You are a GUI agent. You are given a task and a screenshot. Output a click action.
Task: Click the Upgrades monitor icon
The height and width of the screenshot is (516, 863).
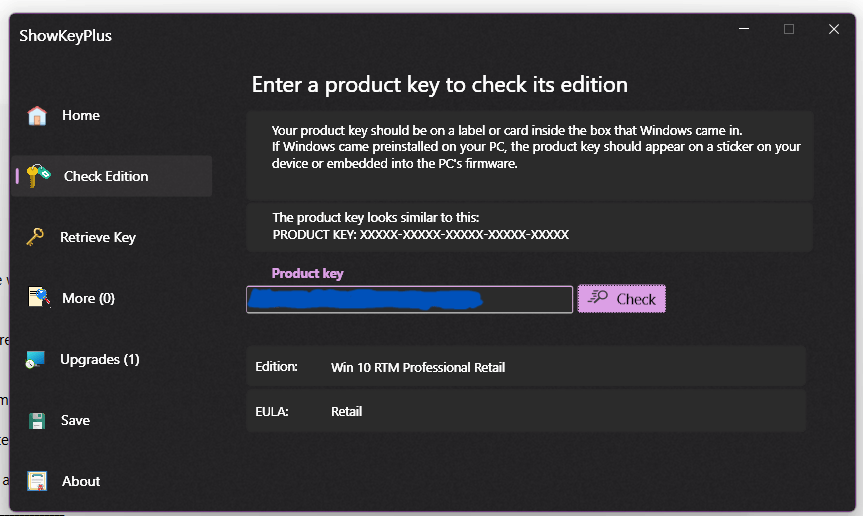pos(35,359)
